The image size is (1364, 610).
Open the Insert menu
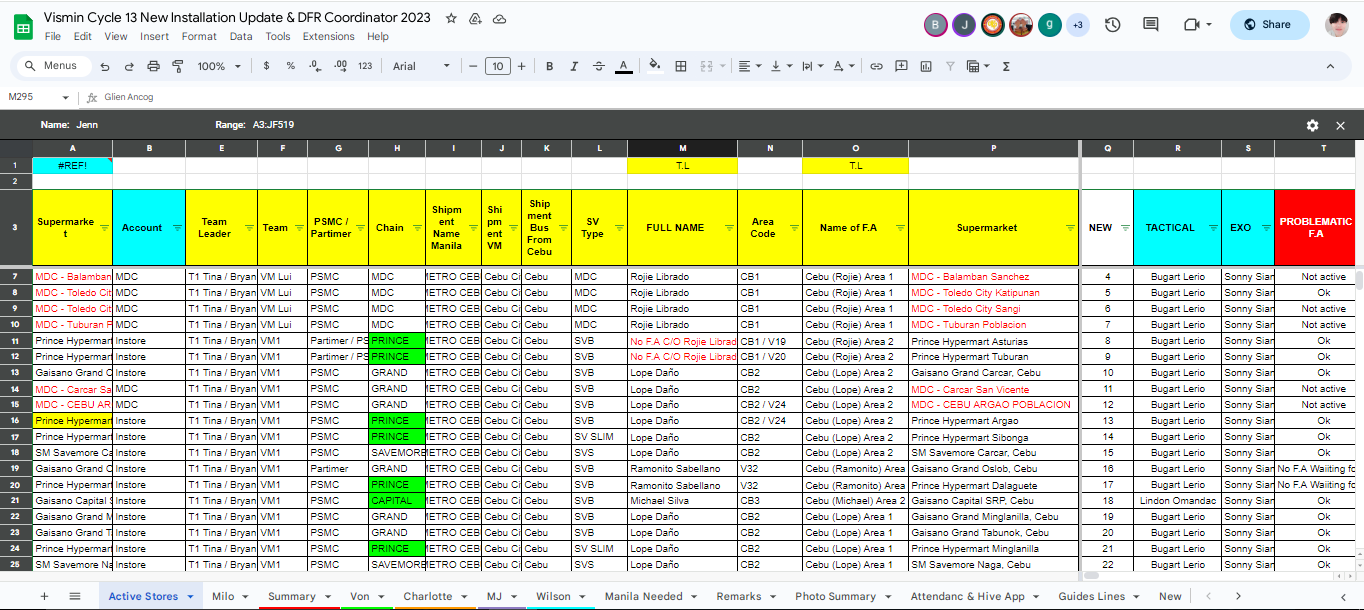pyautogui.click(x=155, y=36)
